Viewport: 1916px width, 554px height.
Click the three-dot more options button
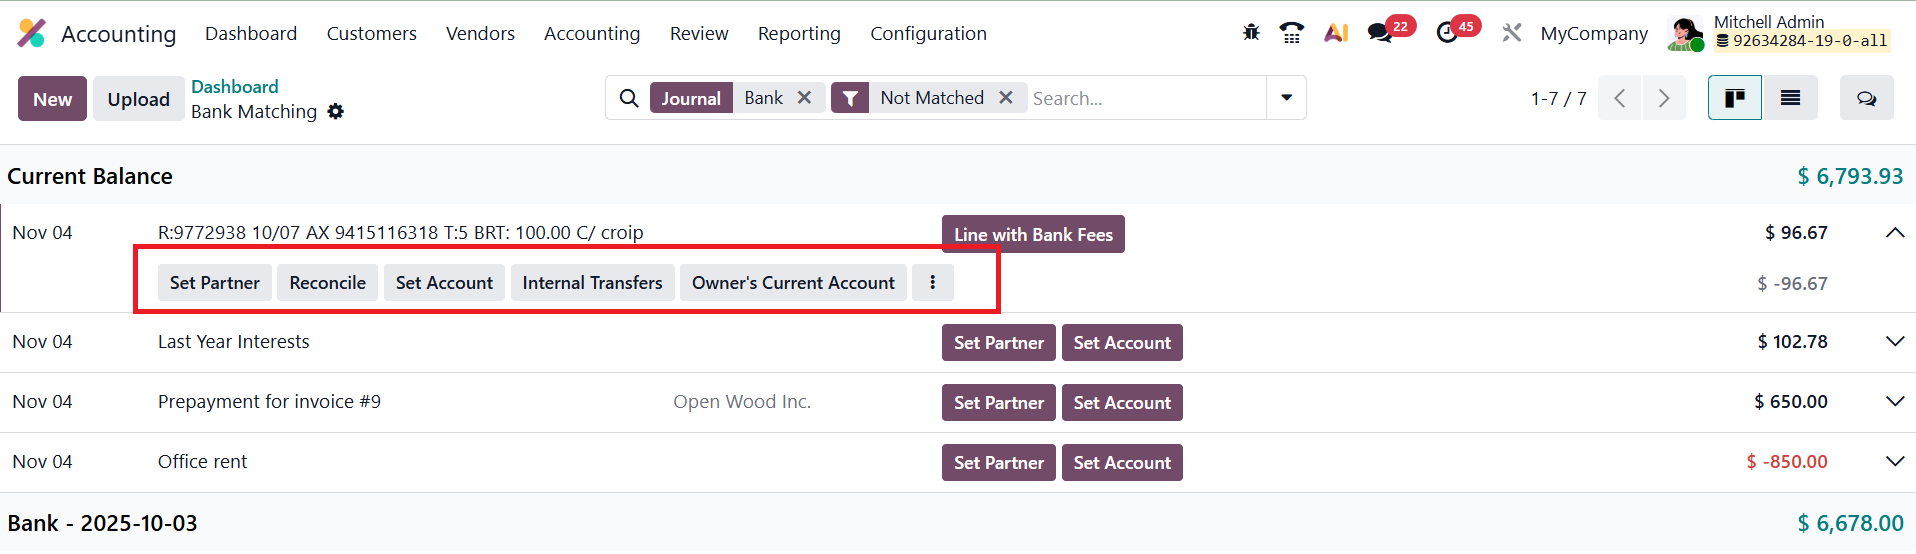932,283
